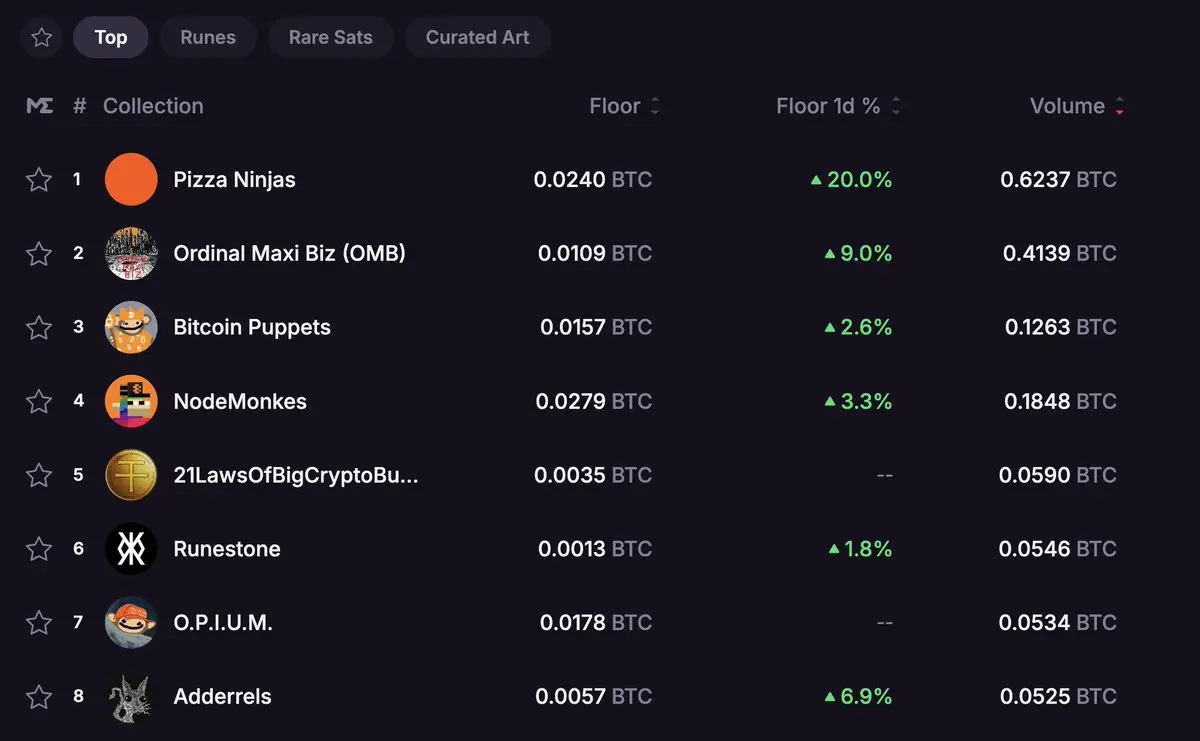Open the Rare Sats tab
The height and width of the screenshot is (741, 1200).
(330, 38)
